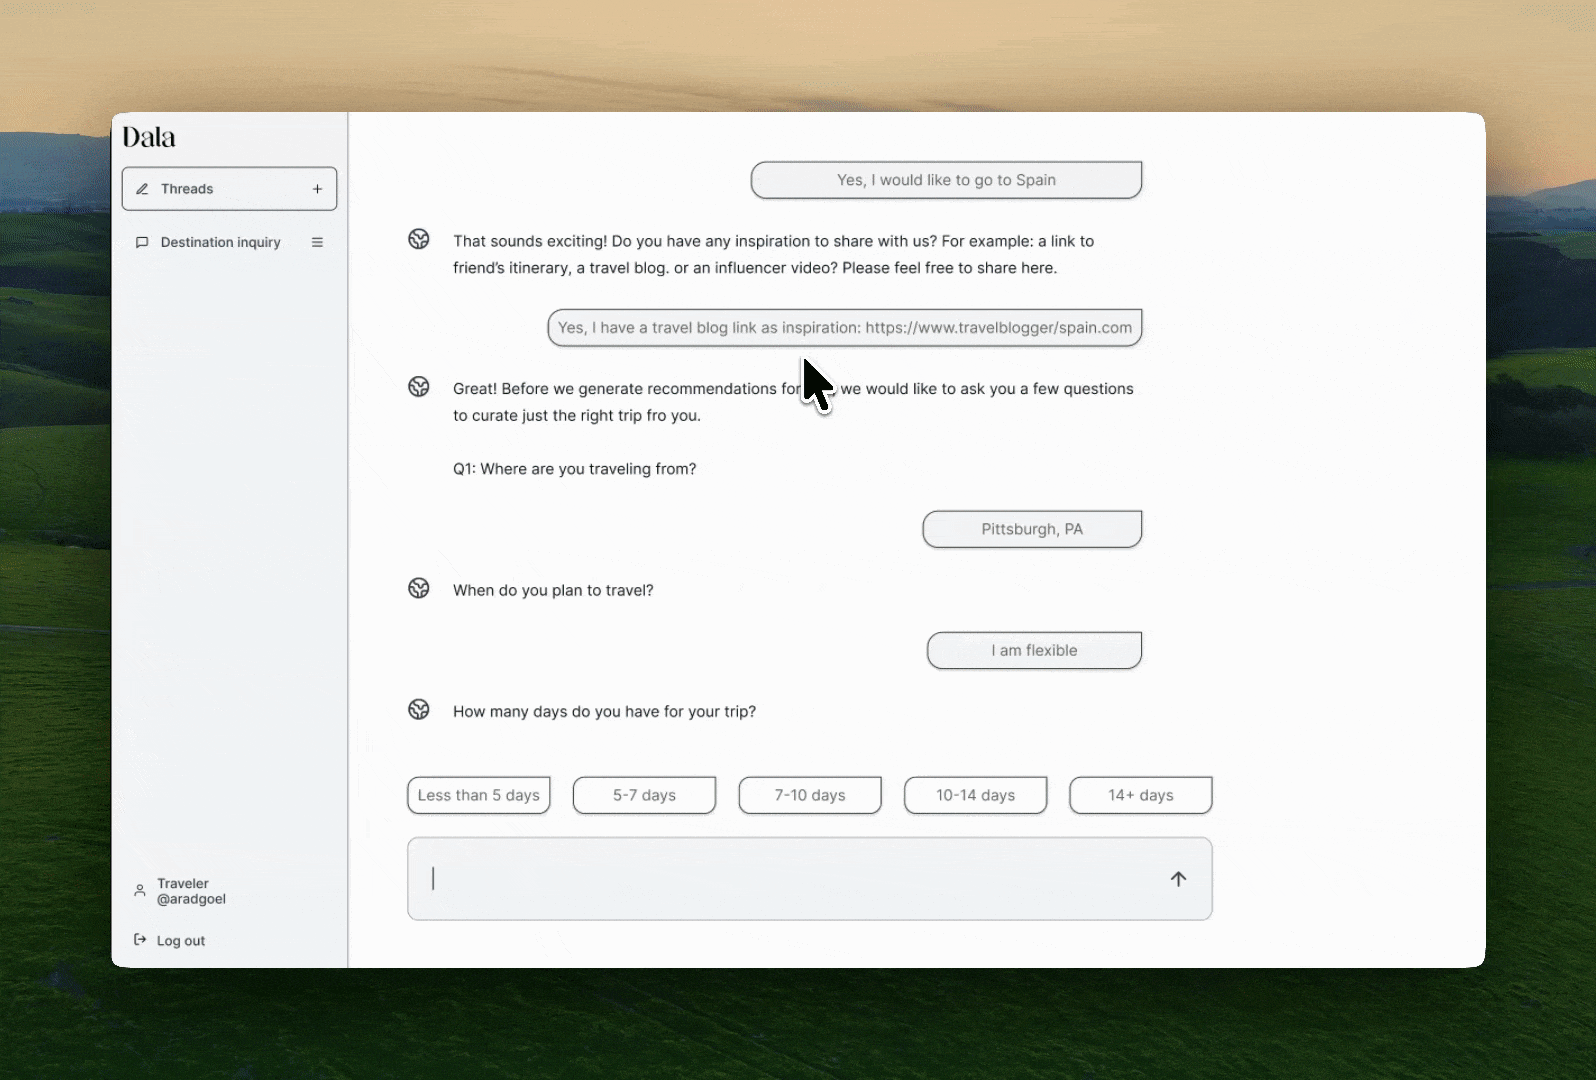Focus the message input field
Viewport: 1596px width, 1080px height.
(x=810, y=879)
